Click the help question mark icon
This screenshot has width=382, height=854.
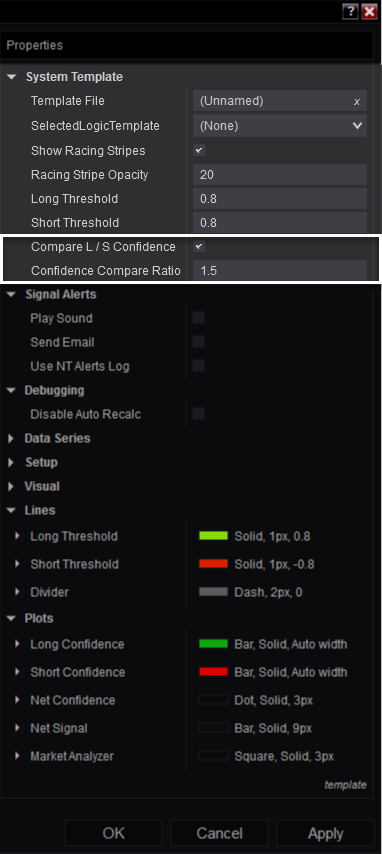[350, 12]
